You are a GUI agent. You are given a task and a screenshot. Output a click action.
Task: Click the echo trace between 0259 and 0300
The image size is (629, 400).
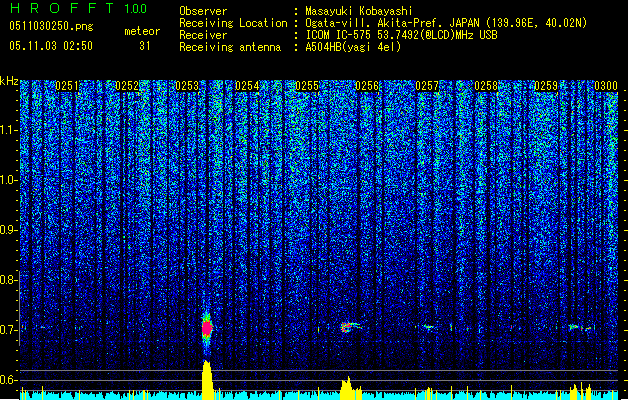point(581,327)
